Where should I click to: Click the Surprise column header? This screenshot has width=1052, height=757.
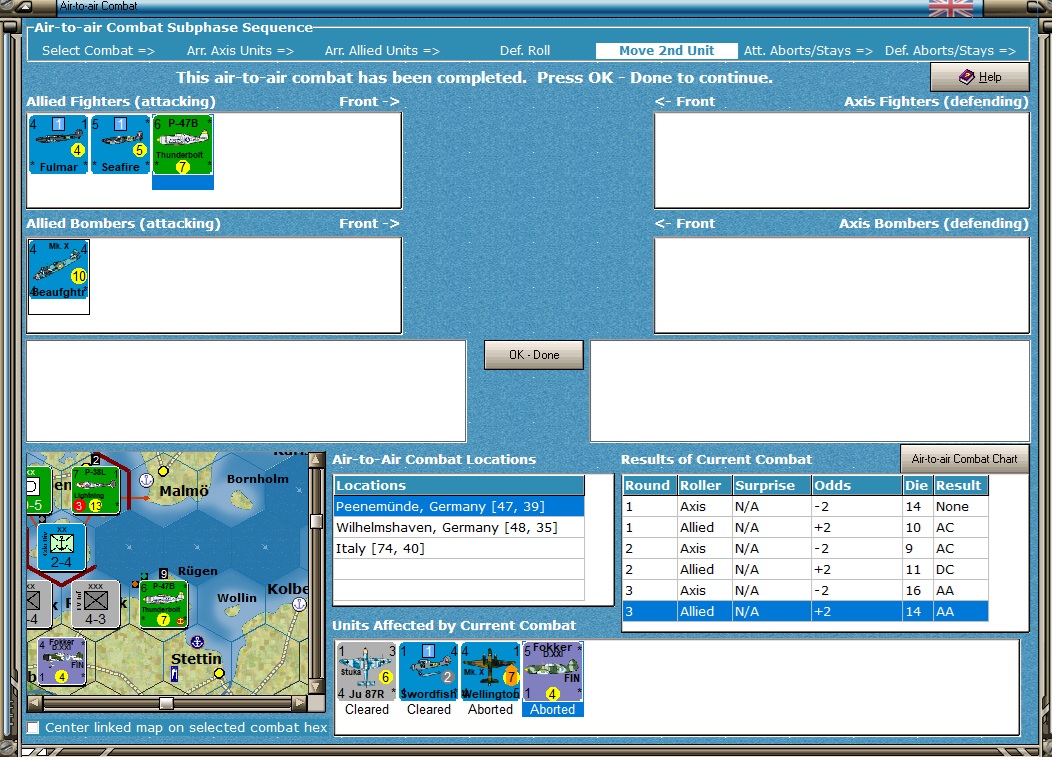click(x=770, y=485)
